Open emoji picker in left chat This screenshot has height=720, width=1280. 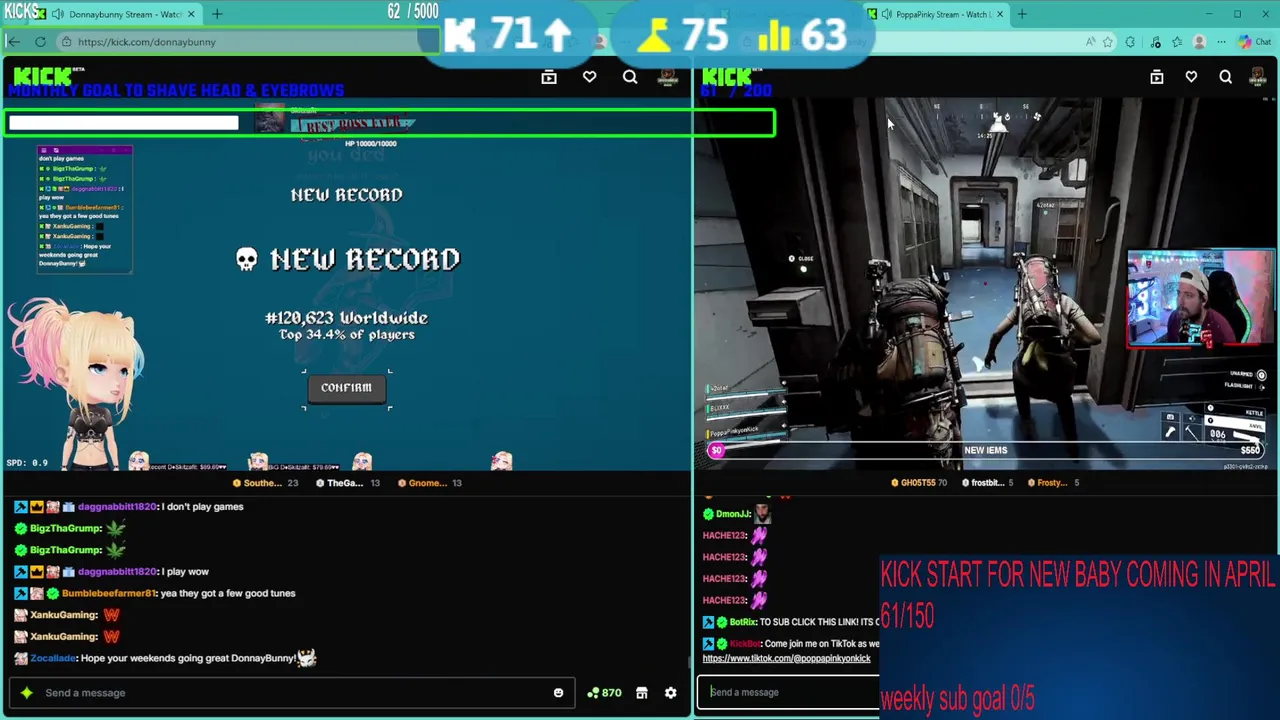coord(558,693)
